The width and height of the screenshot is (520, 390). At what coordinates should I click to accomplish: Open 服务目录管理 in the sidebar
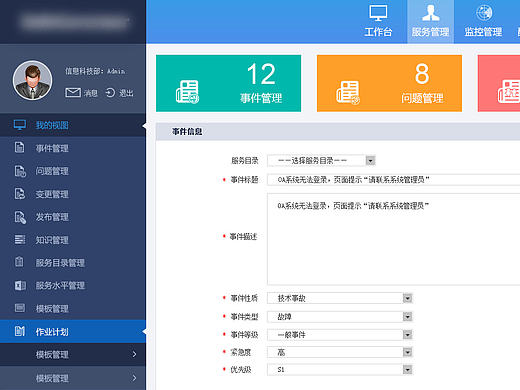click(x=73, y=263)
